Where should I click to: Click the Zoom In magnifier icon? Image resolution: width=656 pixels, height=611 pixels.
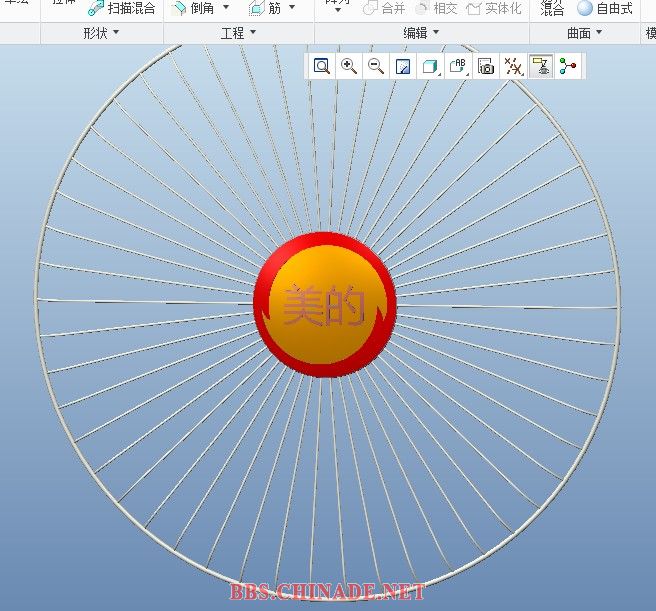click(x=348, y=66)
